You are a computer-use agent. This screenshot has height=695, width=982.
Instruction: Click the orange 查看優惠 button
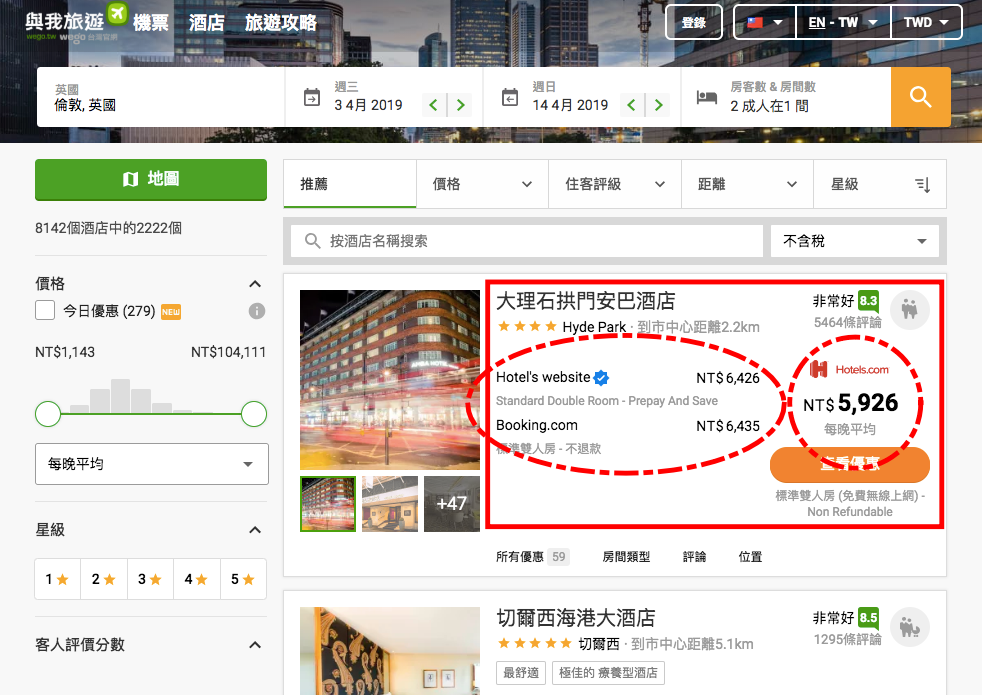[850, 464]
